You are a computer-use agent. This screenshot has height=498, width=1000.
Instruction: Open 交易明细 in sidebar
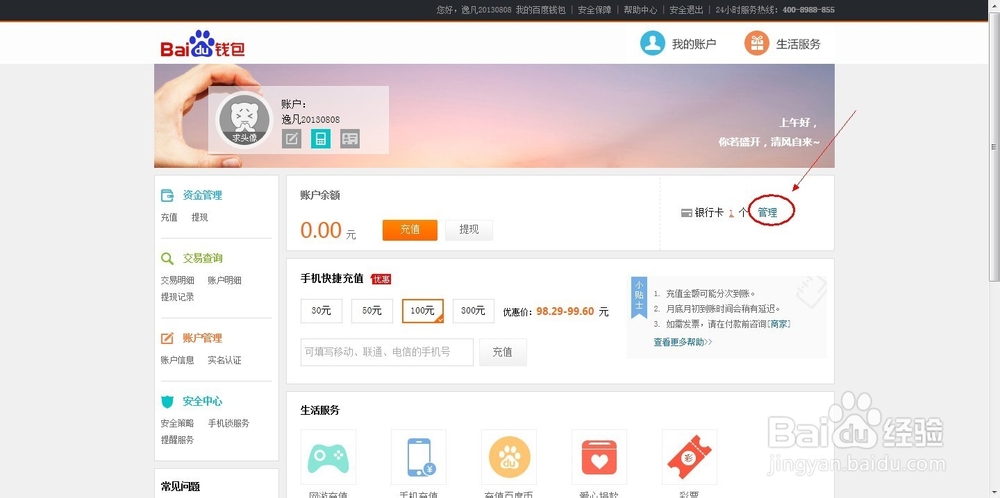click(177, 280)
